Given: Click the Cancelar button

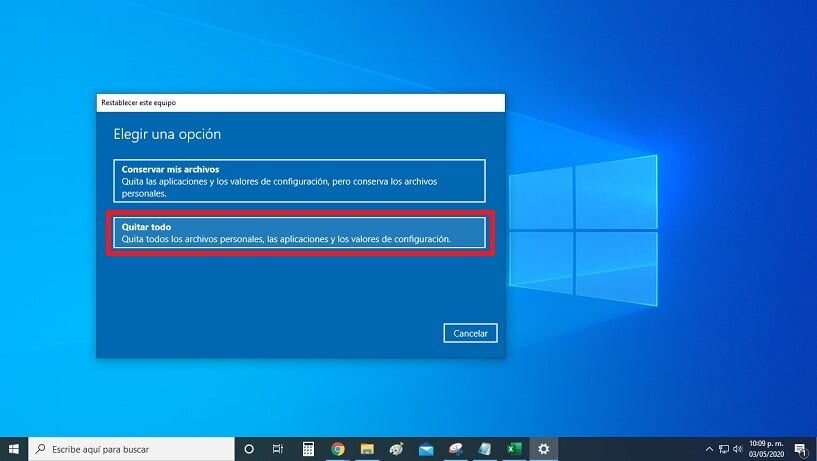Looking at the screenshot, I should [x=471, y=333].
